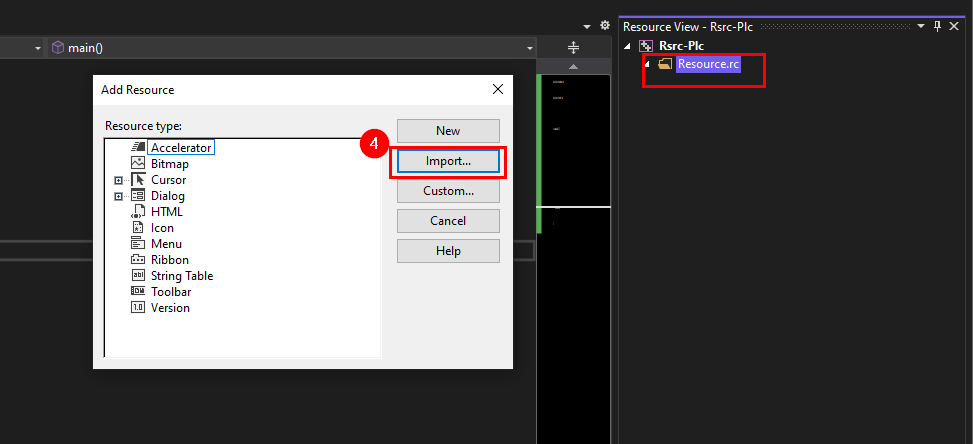Click the Import... button
This screenshot has width=973, height=444.
[448, 161]
